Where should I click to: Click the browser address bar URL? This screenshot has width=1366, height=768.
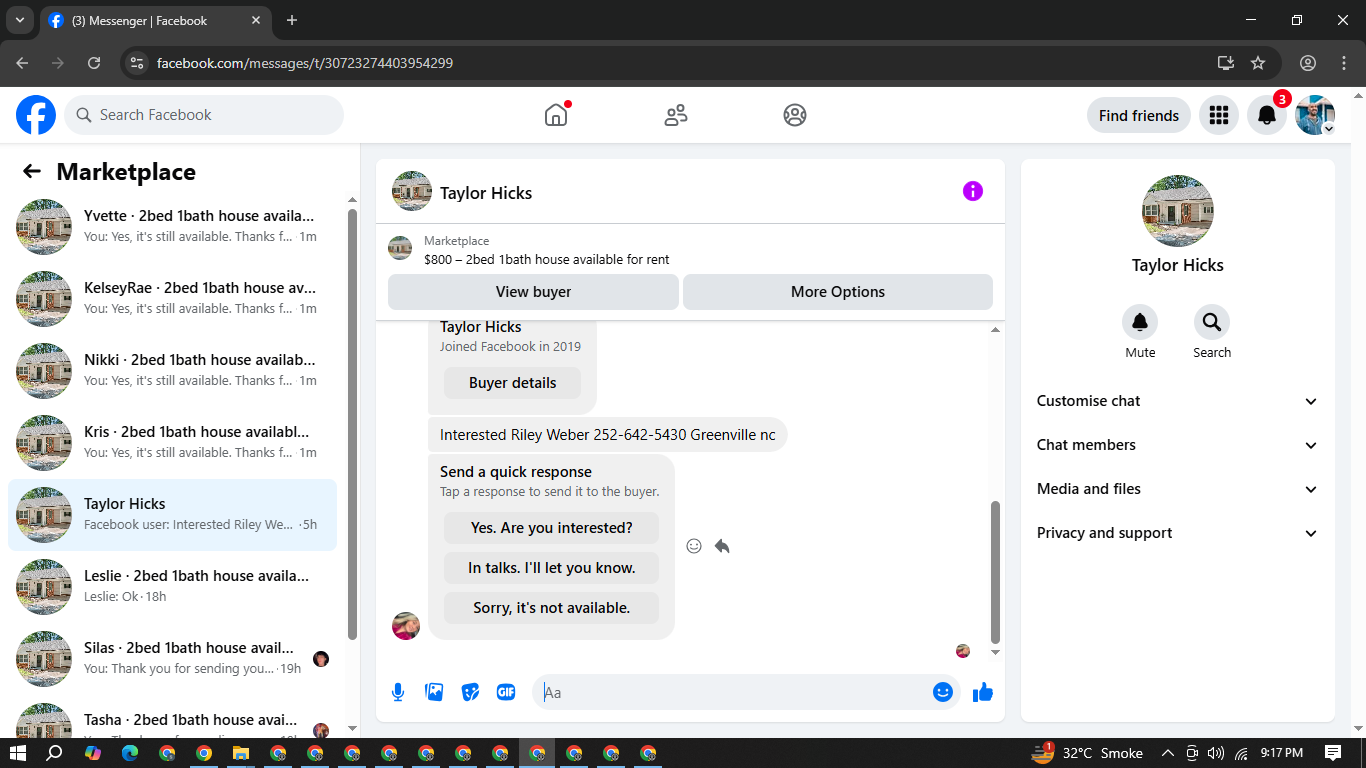[x=305, y=63]
